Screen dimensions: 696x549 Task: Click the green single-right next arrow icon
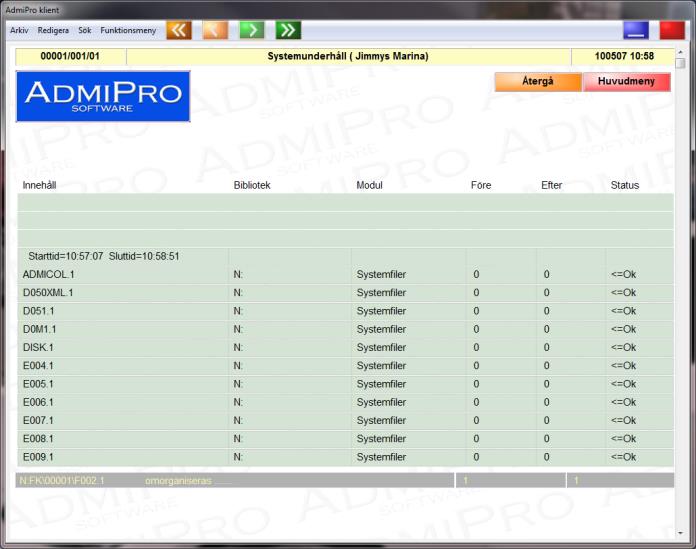tap(252, 30)
